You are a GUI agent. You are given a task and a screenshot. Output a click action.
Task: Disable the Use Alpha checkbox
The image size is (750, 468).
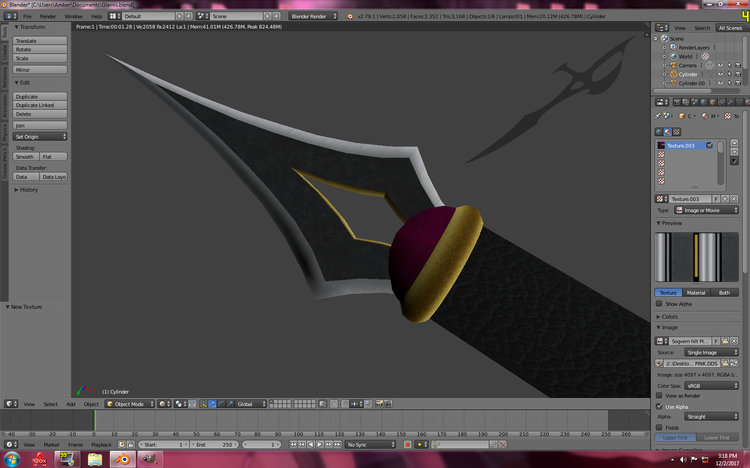(659, 406)
